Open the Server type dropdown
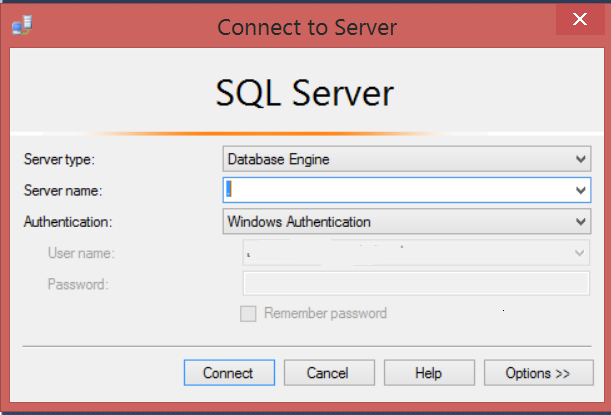The image size is (611, 415). [x=407, y=159]
